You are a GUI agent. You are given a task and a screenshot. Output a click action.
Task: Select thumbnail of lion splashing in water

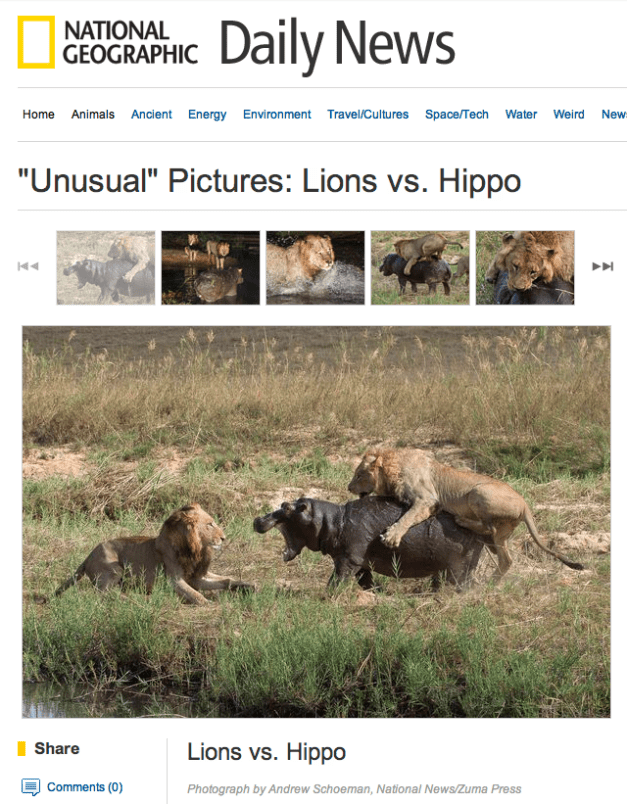pos(315,268)
